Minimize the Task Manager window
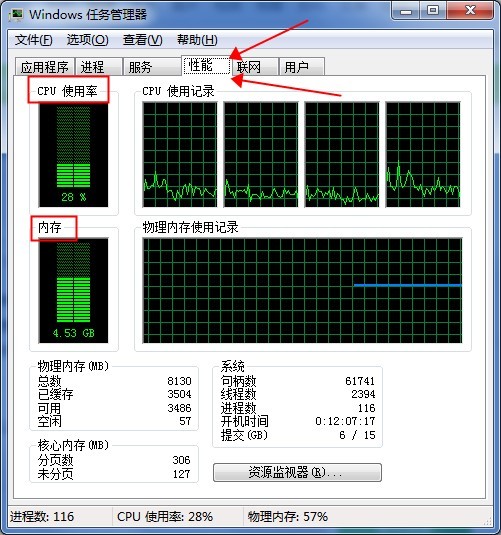 coord(406,11)
